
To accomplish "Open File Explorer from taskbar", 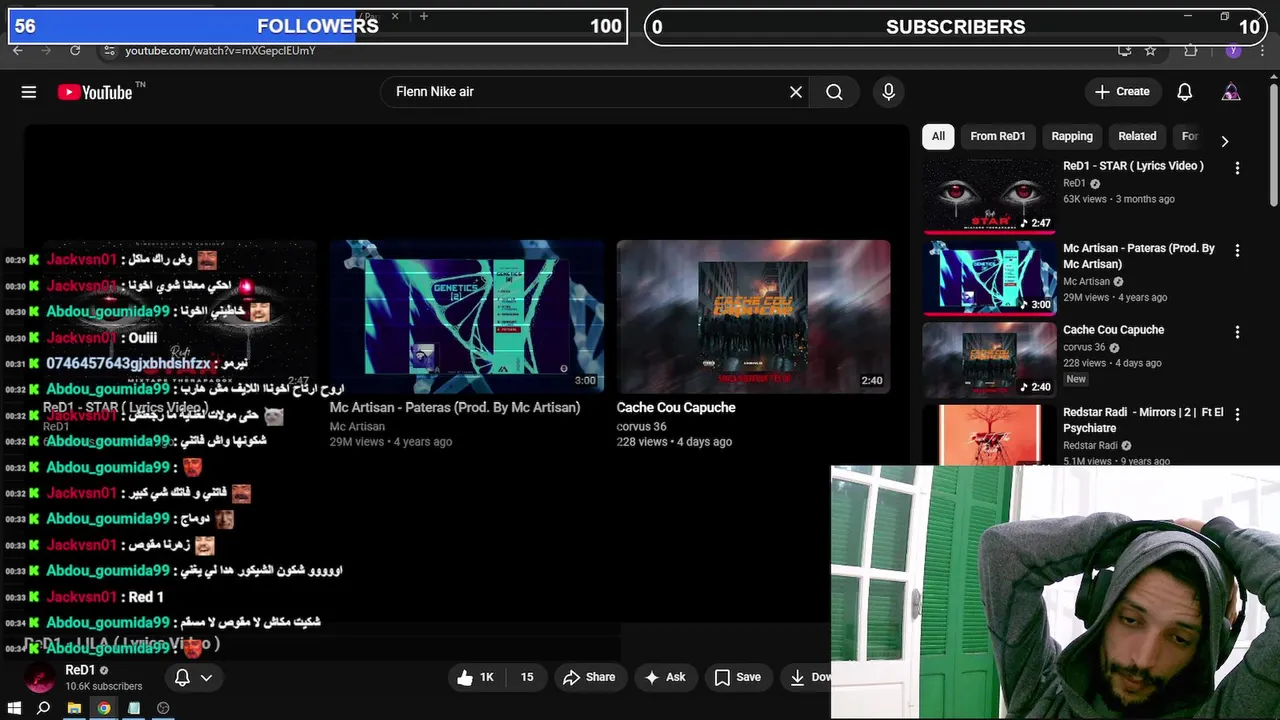I will pyautogui.click(x=74, y=708).
